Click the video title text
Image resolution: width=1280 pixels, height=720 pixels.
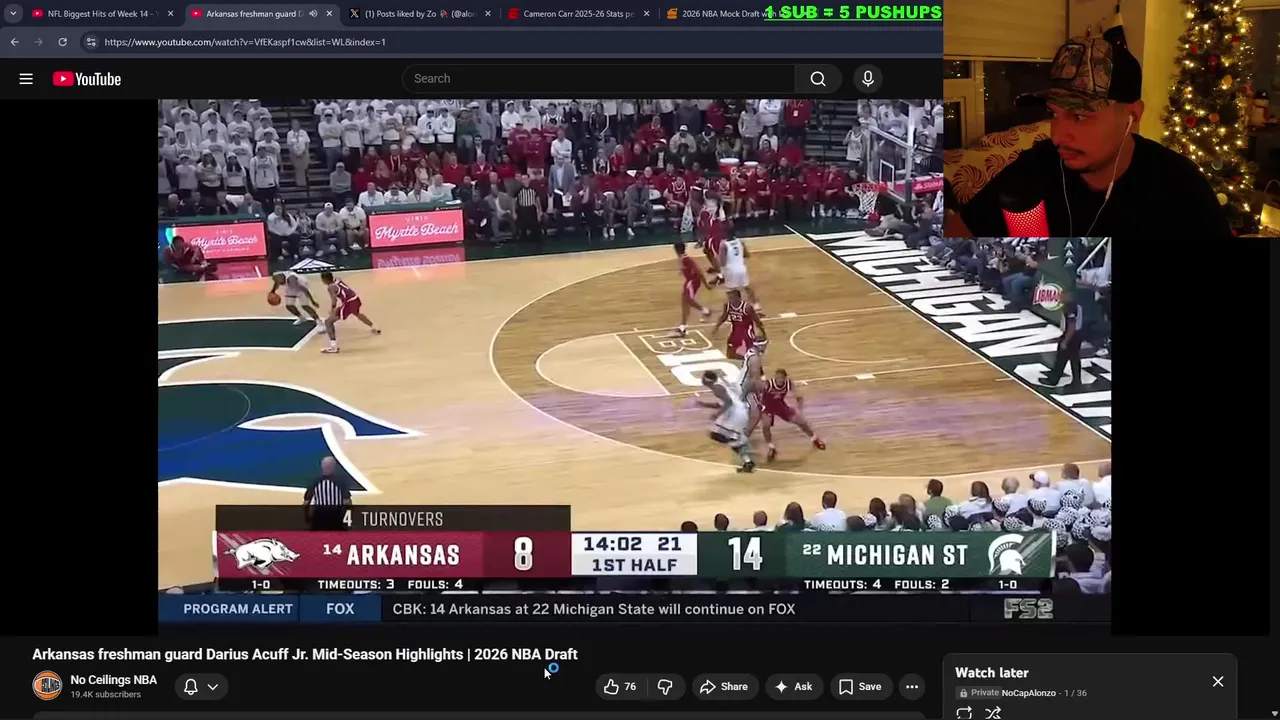point(305,655)
